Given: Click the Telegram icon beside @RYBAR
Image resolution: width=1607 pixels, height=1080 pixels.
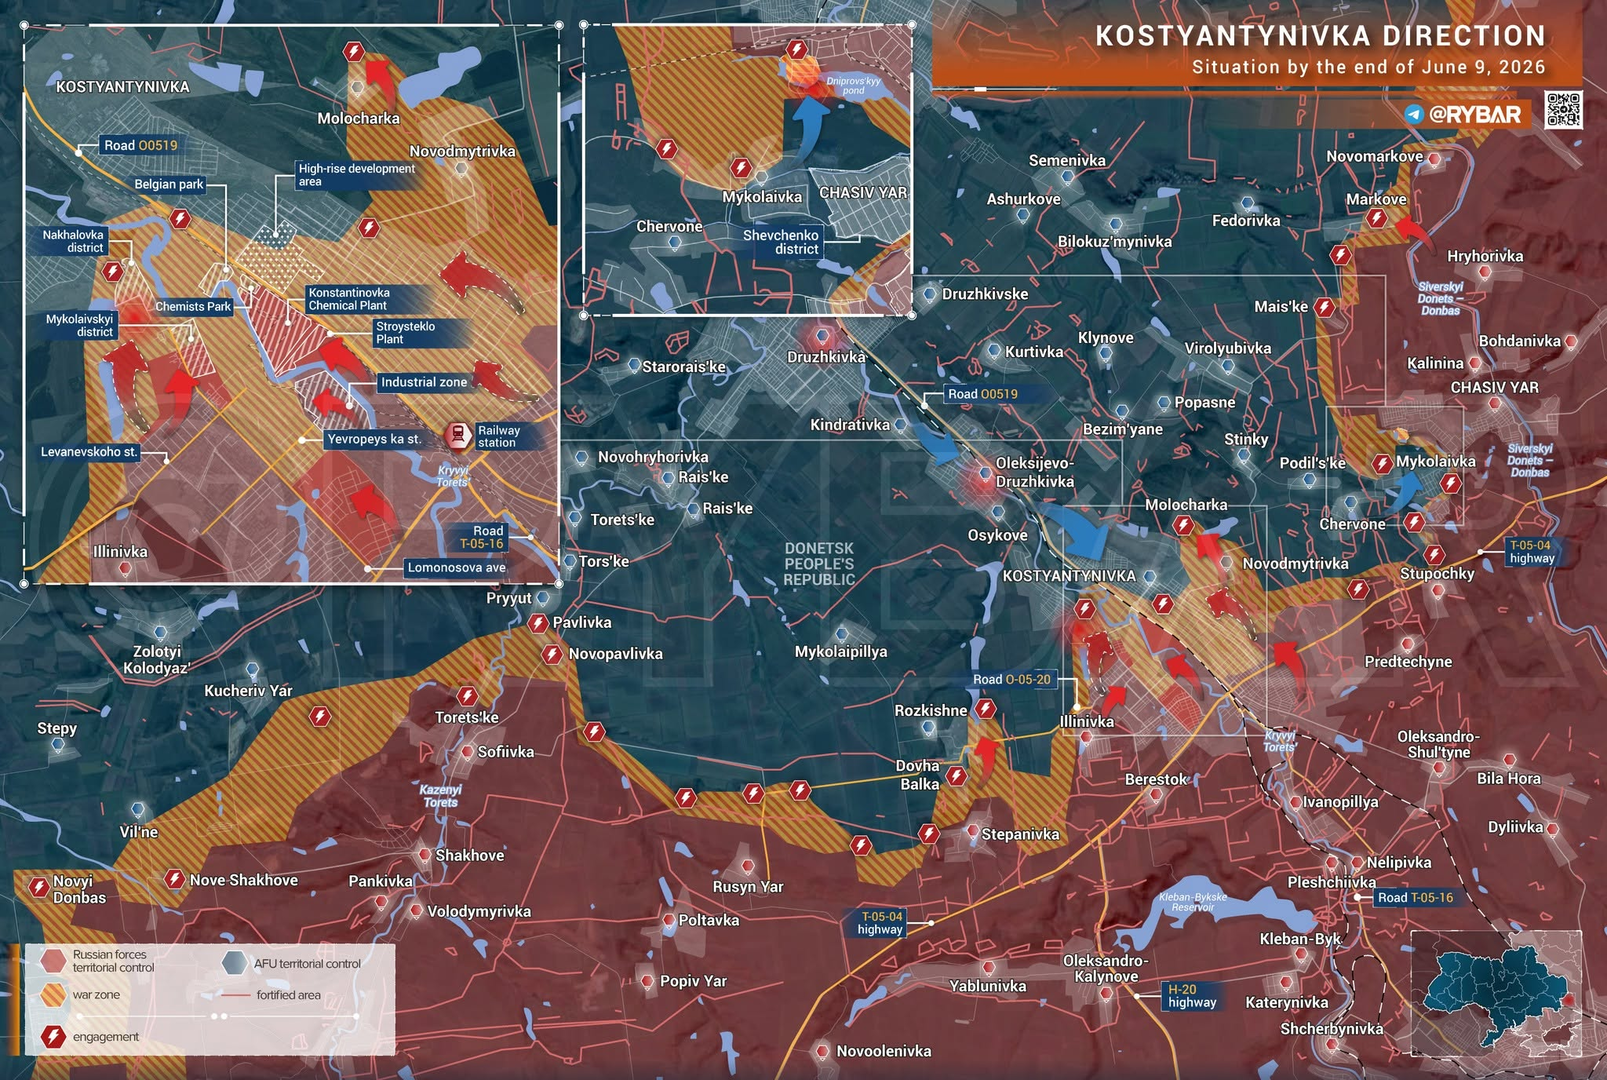Looking at the screenshot, I should pos(1414,114).
